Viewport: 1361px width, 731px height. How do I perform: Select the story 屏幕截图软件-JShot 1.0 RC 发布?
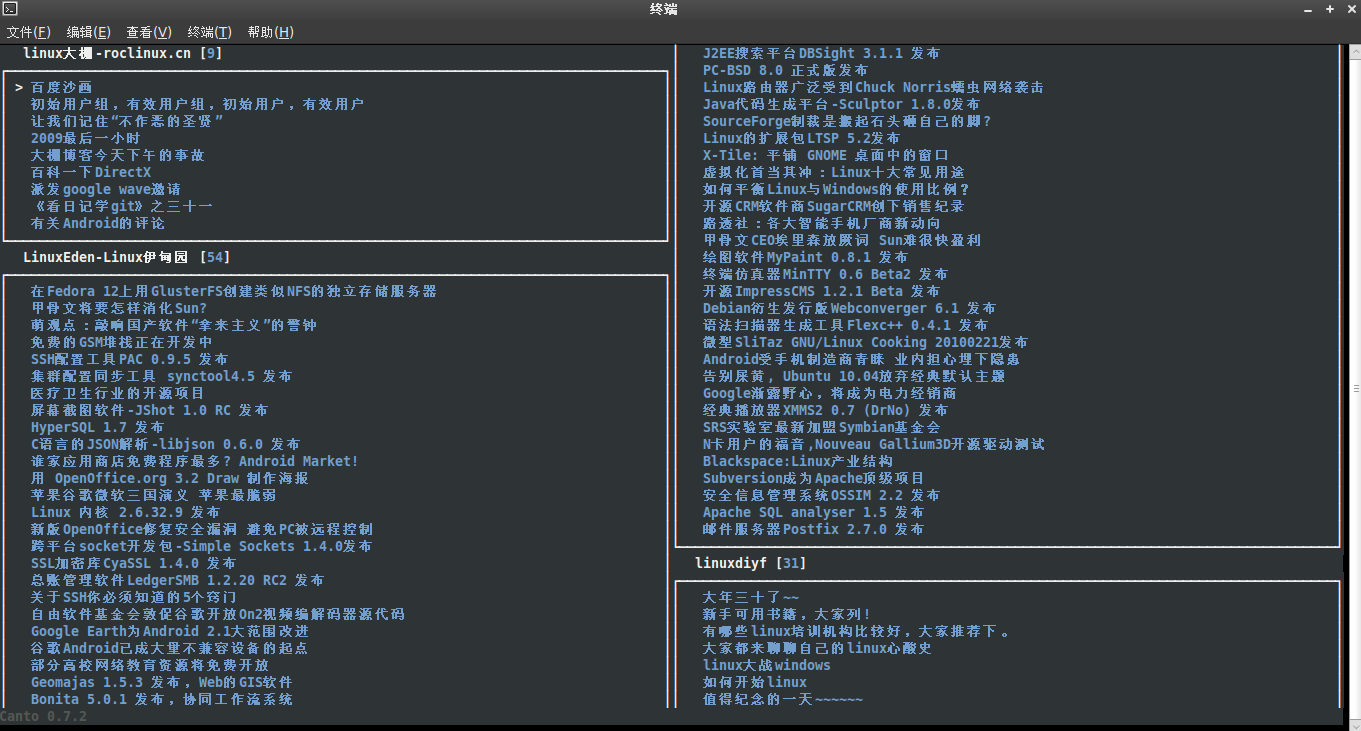pos(149,411)
